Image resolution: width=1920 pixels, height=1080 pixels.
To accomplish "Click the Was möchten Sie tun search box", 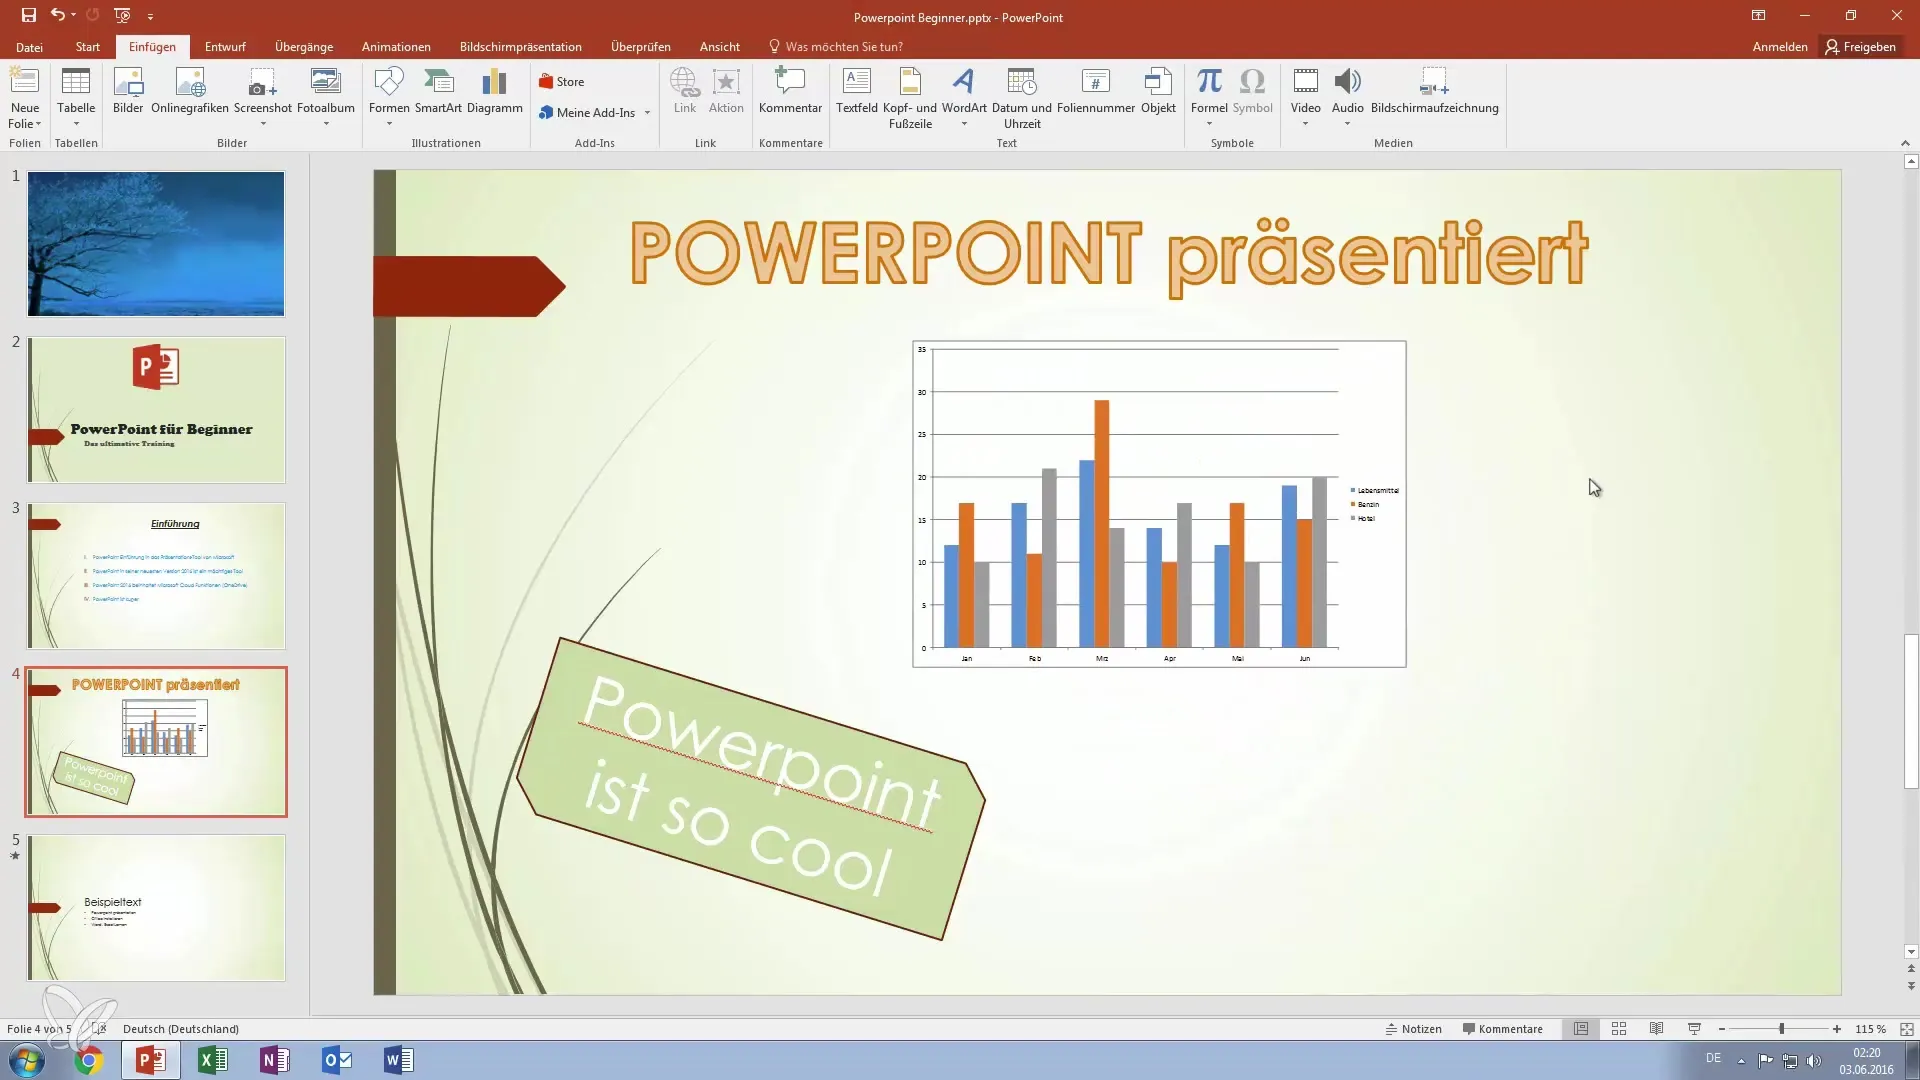I will click(836, 47).
